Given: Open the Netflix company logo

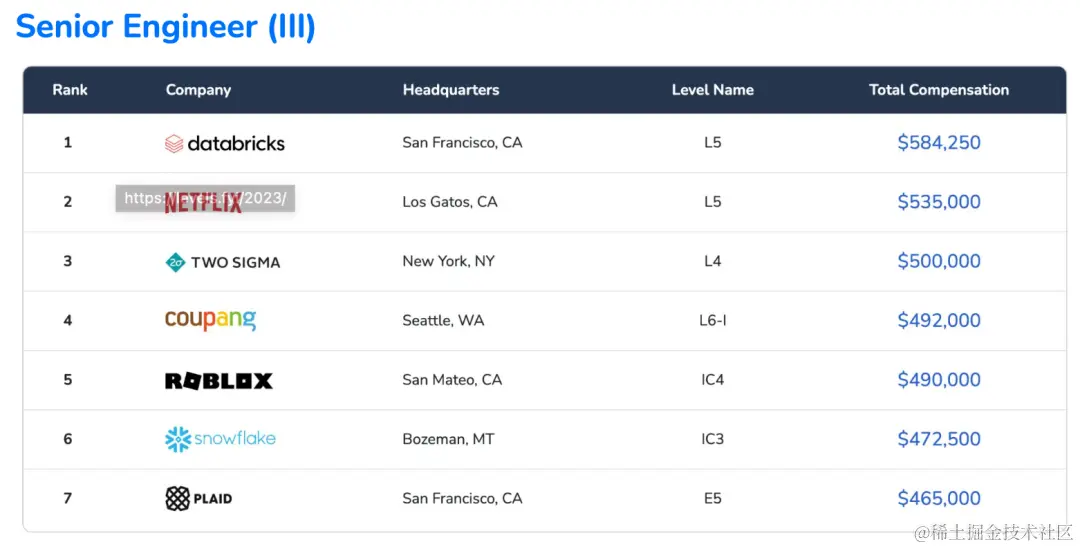Looking at the screenshot, I should click(x=203, y=203).
